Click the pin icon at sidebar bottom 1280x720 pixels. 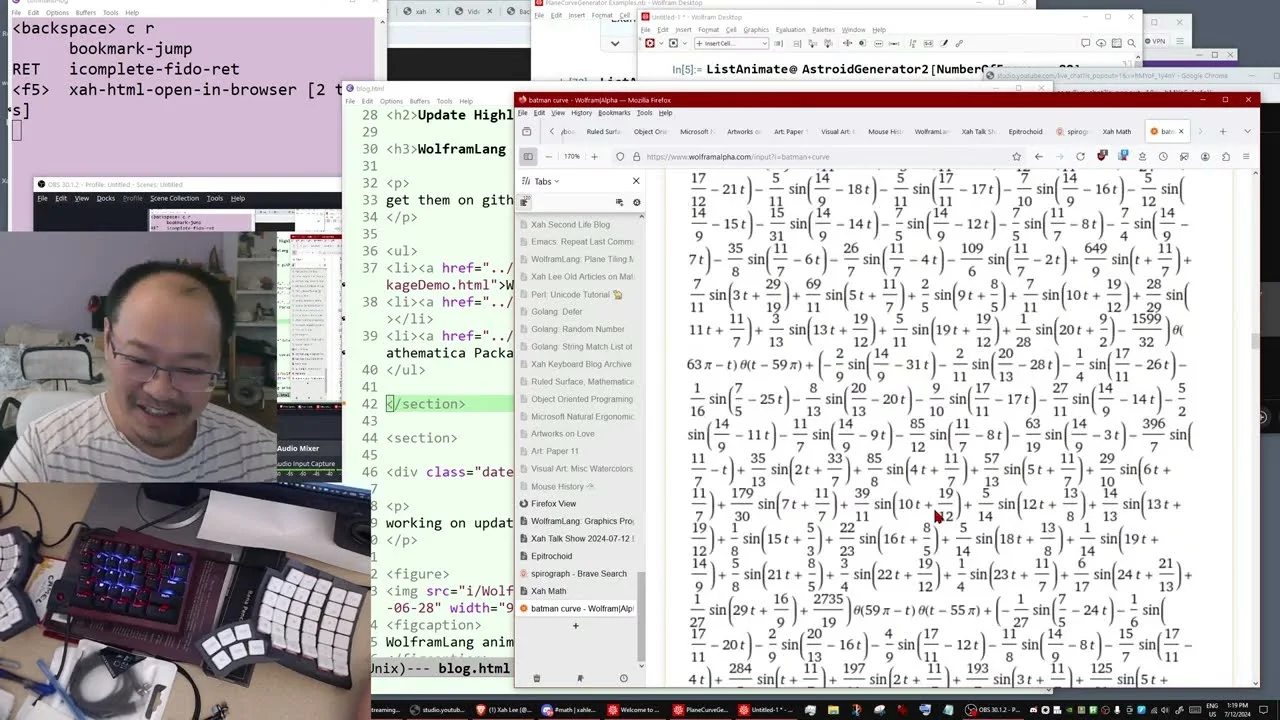pos(580,678)
